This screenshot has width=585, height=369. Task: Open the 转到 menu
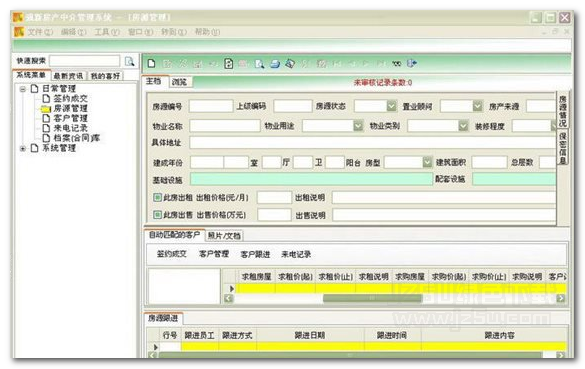point(173,32)
